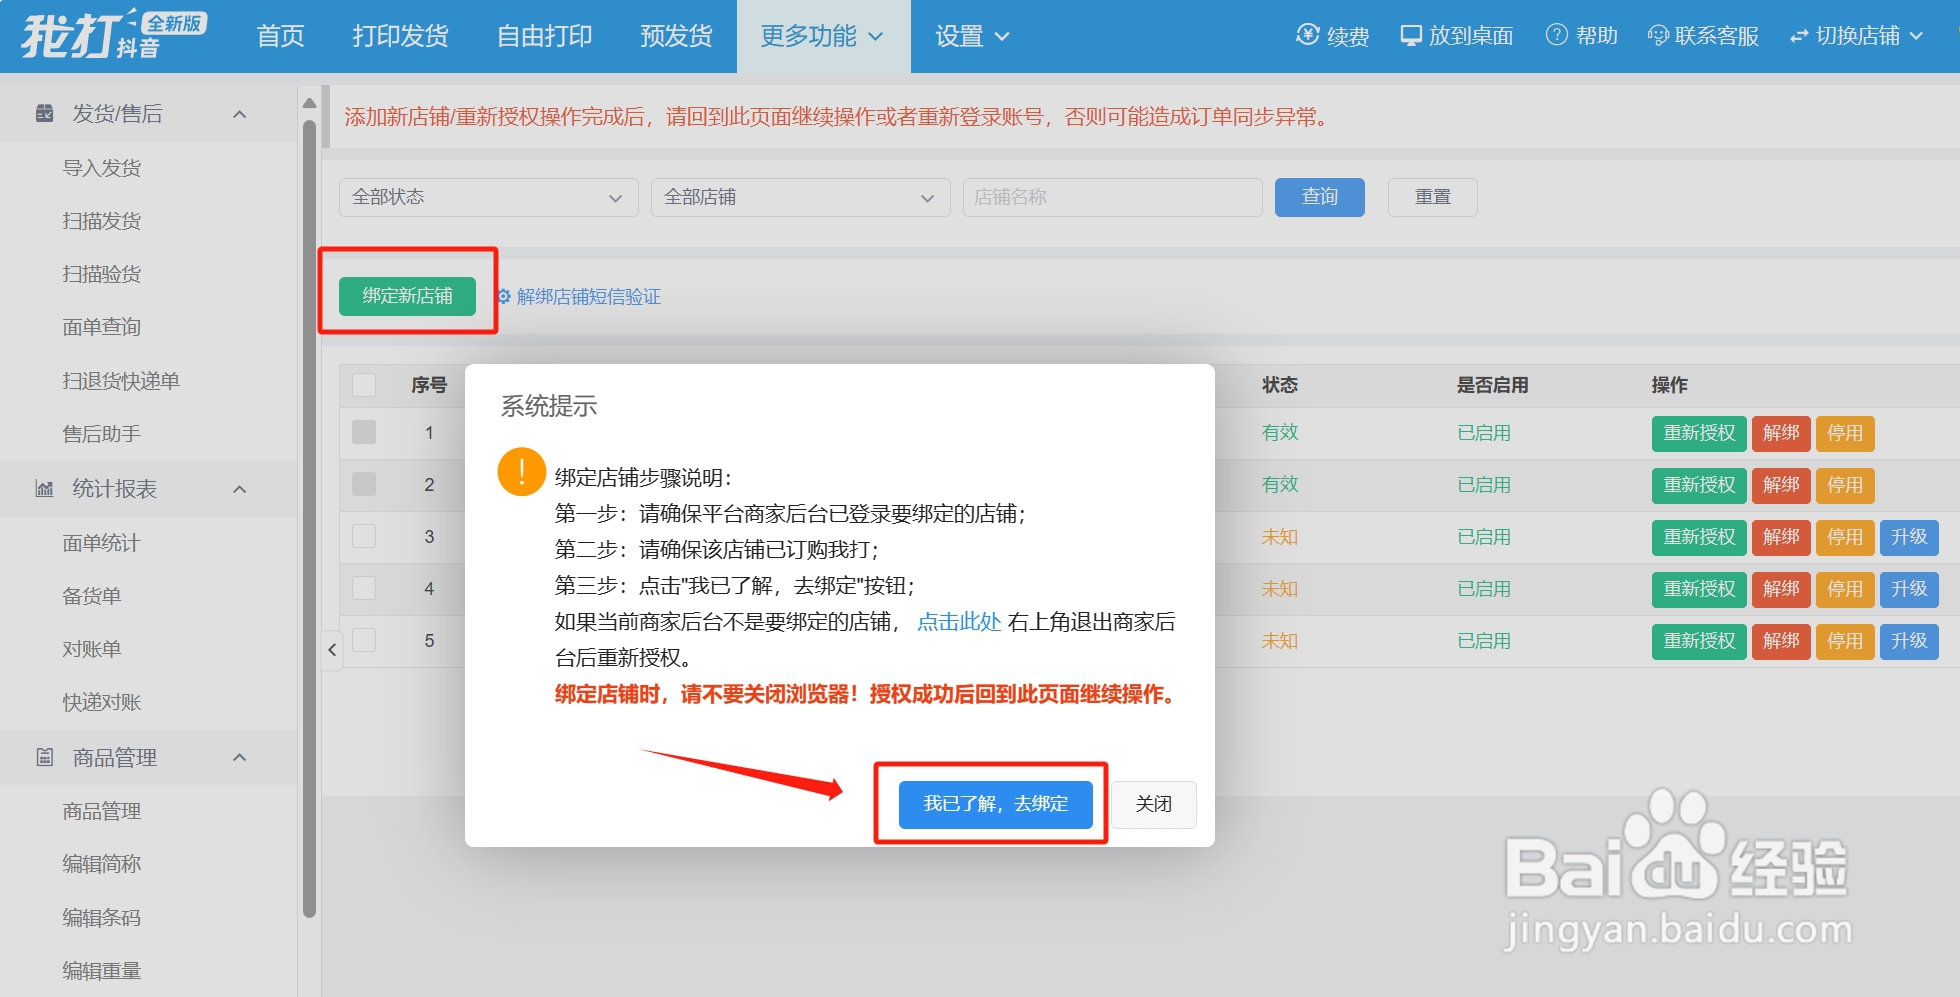1960x997 pixels.
Task: Click the orange warning icon in the dialog
Action: (x=521, y=472)
